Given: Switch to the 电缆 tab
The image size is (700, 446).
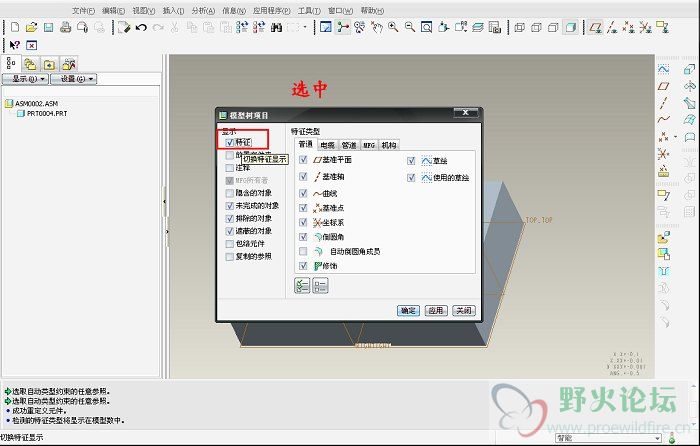Looking at the screenshot, I should (327, 145).
